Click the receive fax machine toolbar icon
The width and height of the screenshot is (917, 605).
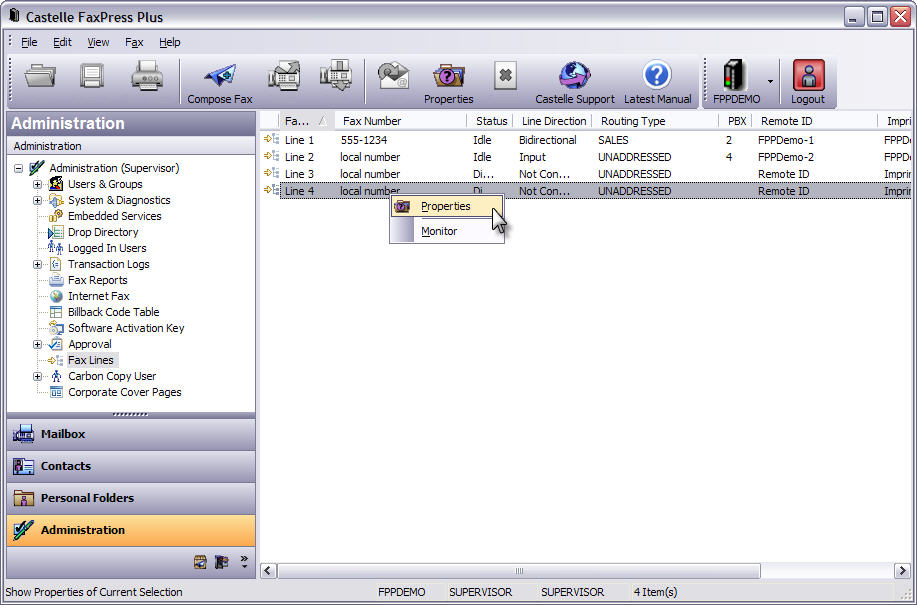coord(336,76)
